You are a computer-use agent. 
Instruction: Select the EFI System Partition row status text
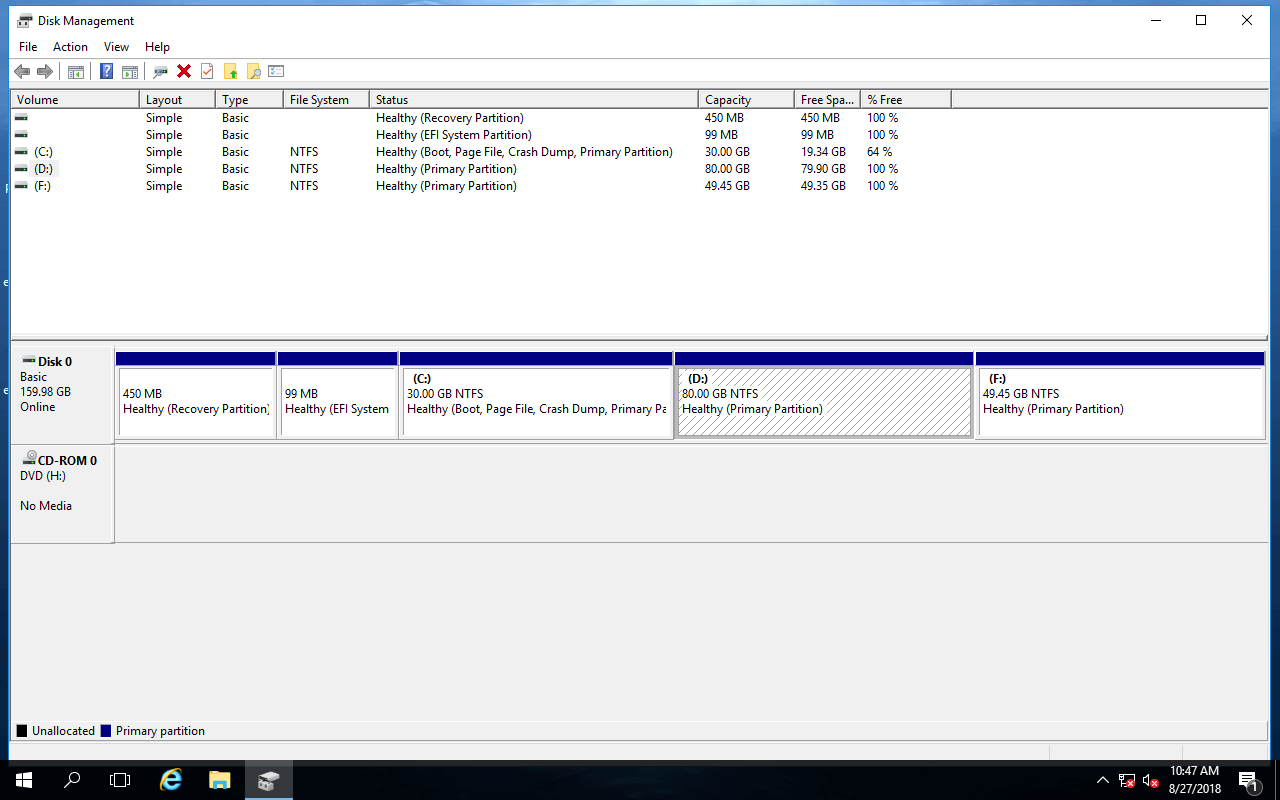coord(454,135)
